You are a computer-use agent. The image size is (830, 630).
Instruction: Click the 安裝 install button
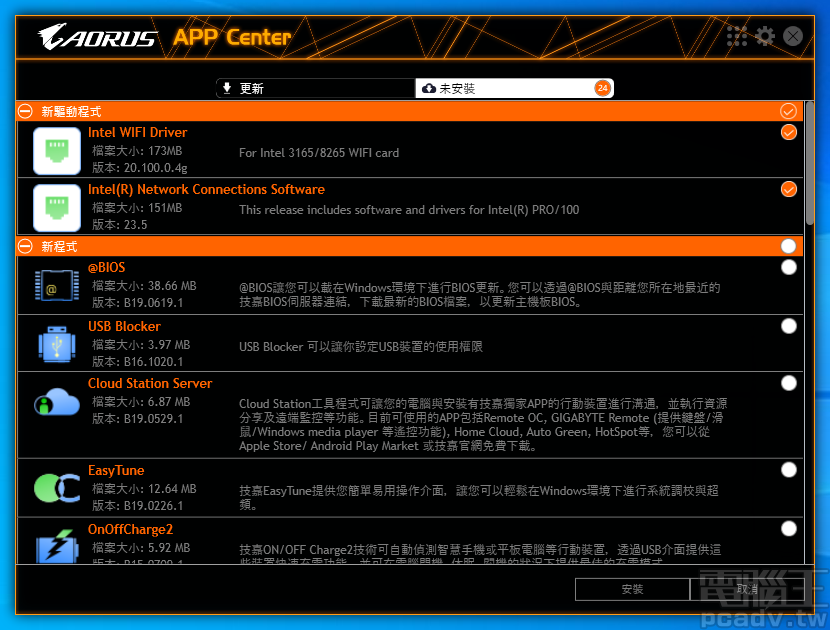(632, 589)
